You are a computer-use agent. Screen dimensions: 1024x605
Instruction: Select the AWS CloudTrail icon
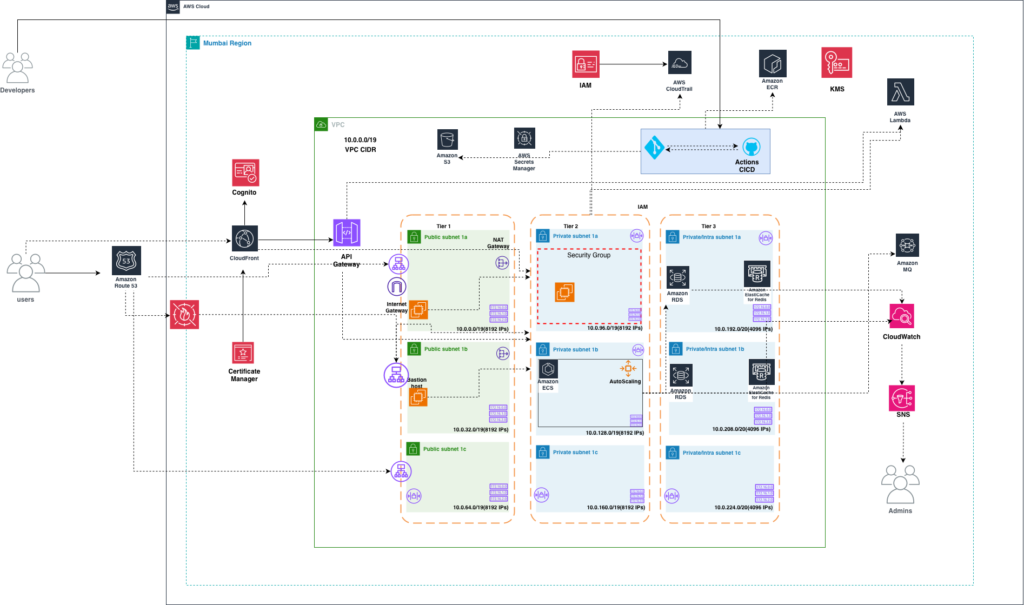click(679, 63)
